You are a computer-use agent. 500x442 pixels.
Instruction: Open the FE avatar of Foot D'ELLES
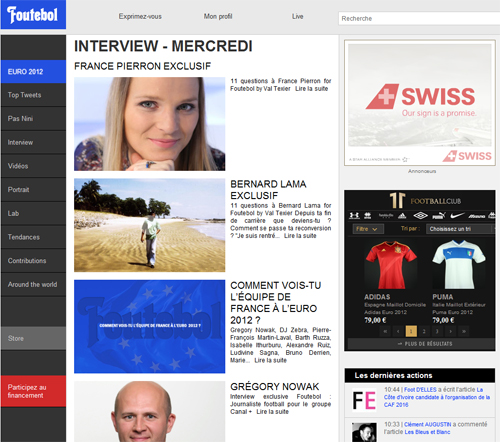(364, 400)
